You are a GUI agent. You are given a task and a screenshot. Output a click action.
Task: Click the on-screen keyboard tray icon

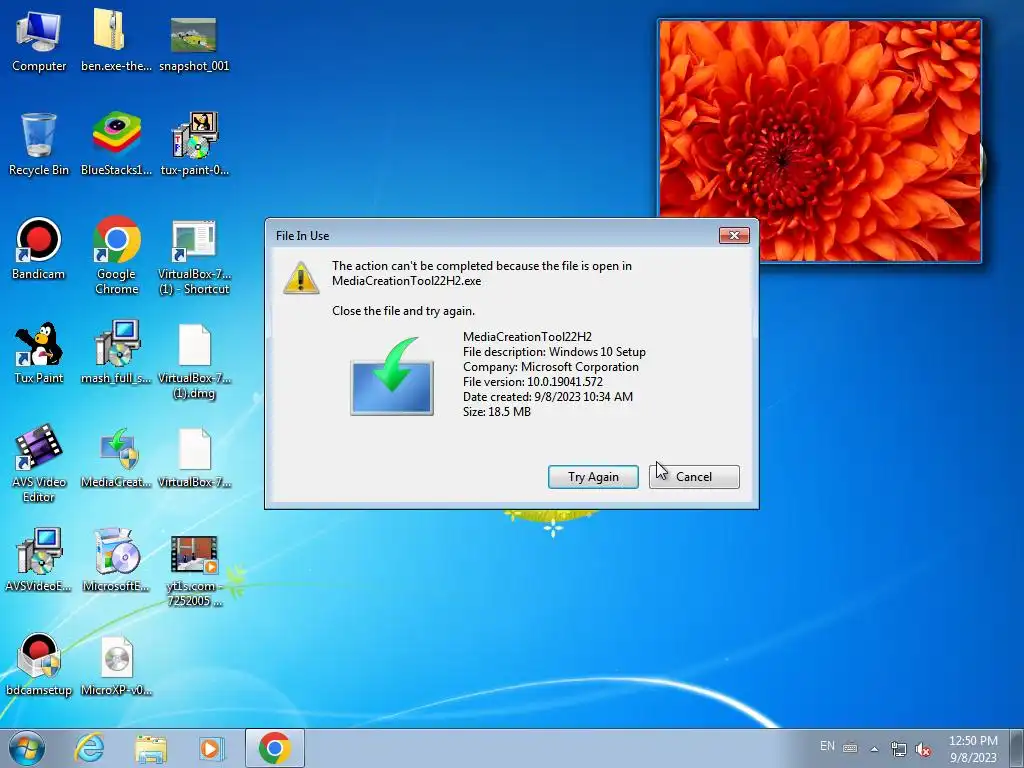(850, 748)
